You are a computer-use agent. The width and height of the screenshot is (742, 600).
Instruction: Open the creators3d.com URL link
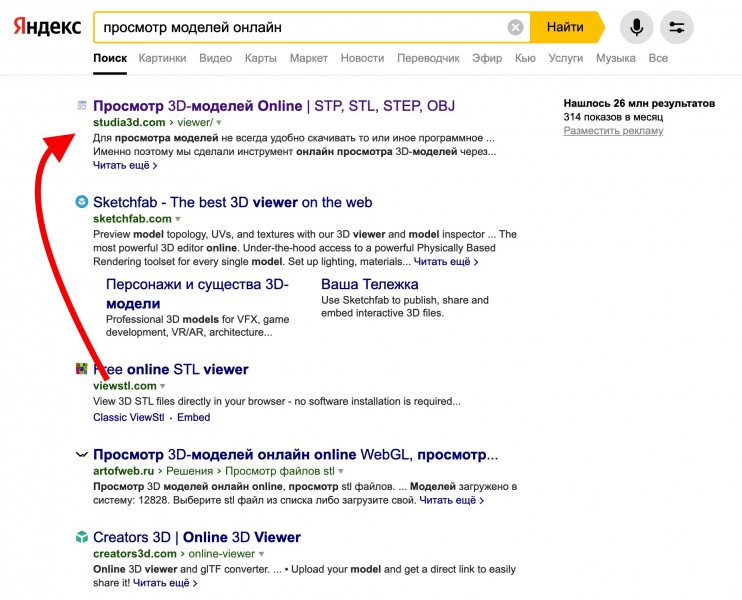coord(135,554)
